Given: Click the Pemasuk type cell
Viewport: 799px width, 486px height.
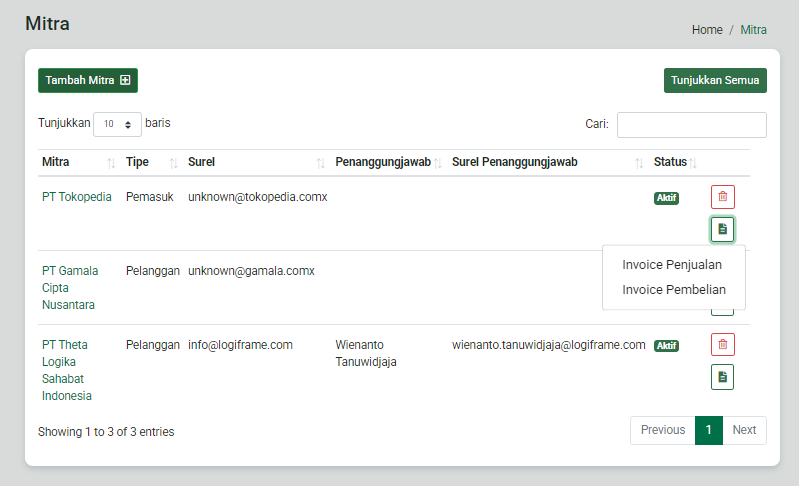Looking at the screenshot, I should tap(149, 197).
